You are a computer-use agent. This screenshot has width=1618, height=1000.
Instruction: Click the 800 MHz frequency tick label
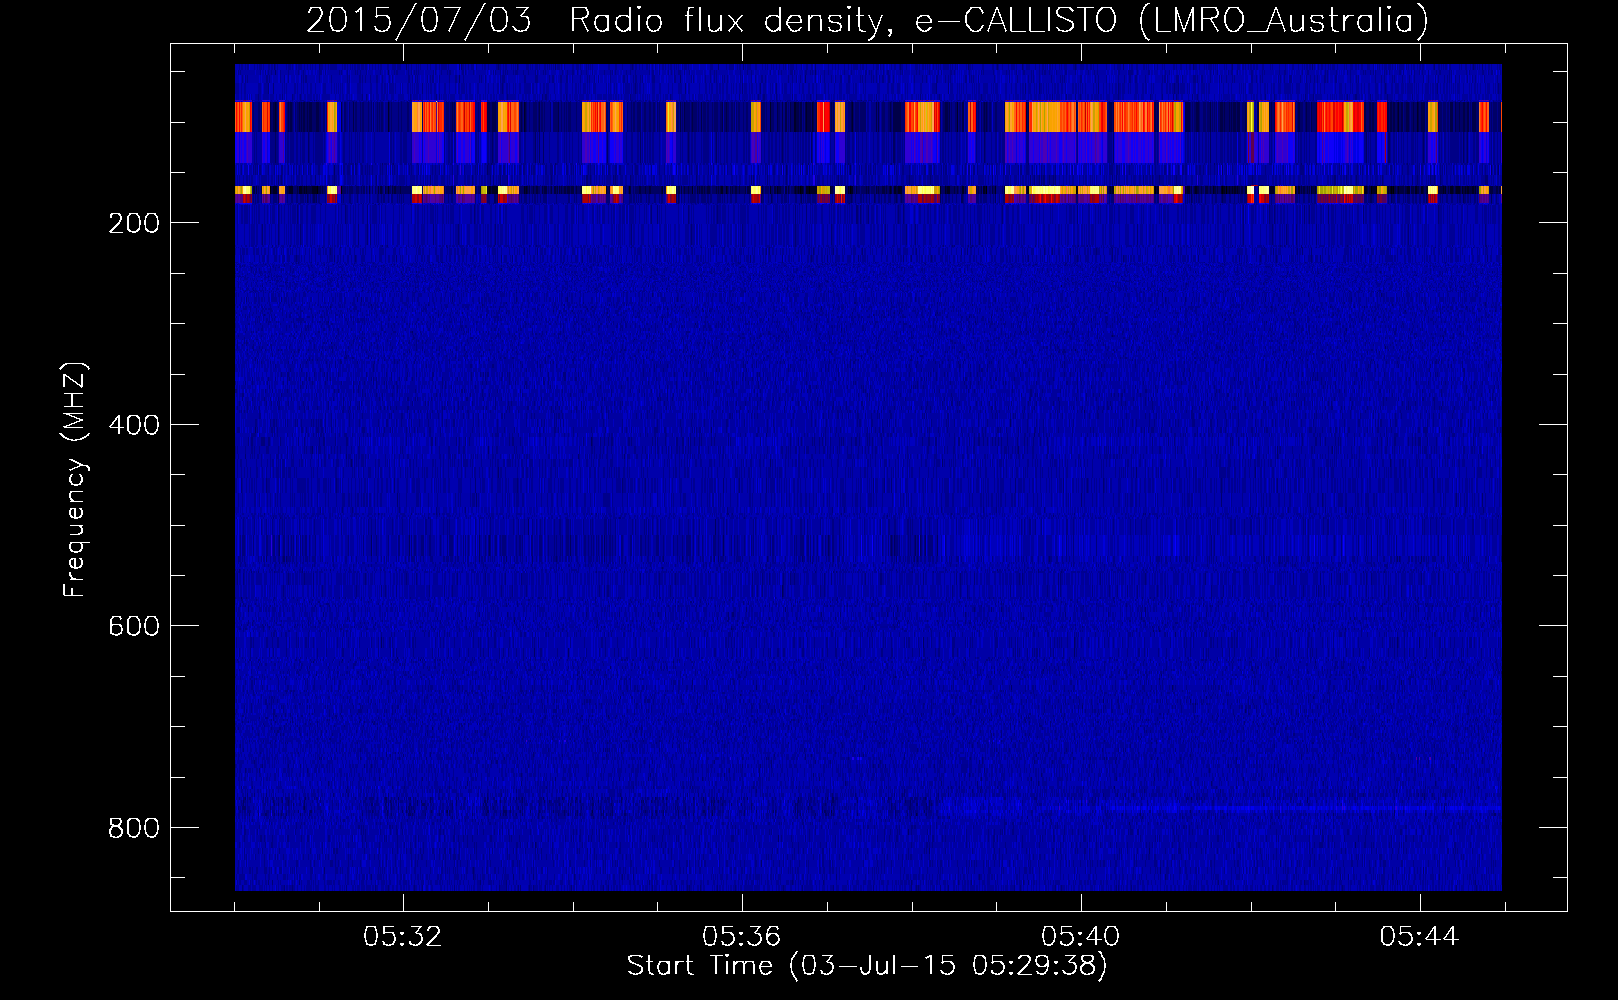(134, 828)
